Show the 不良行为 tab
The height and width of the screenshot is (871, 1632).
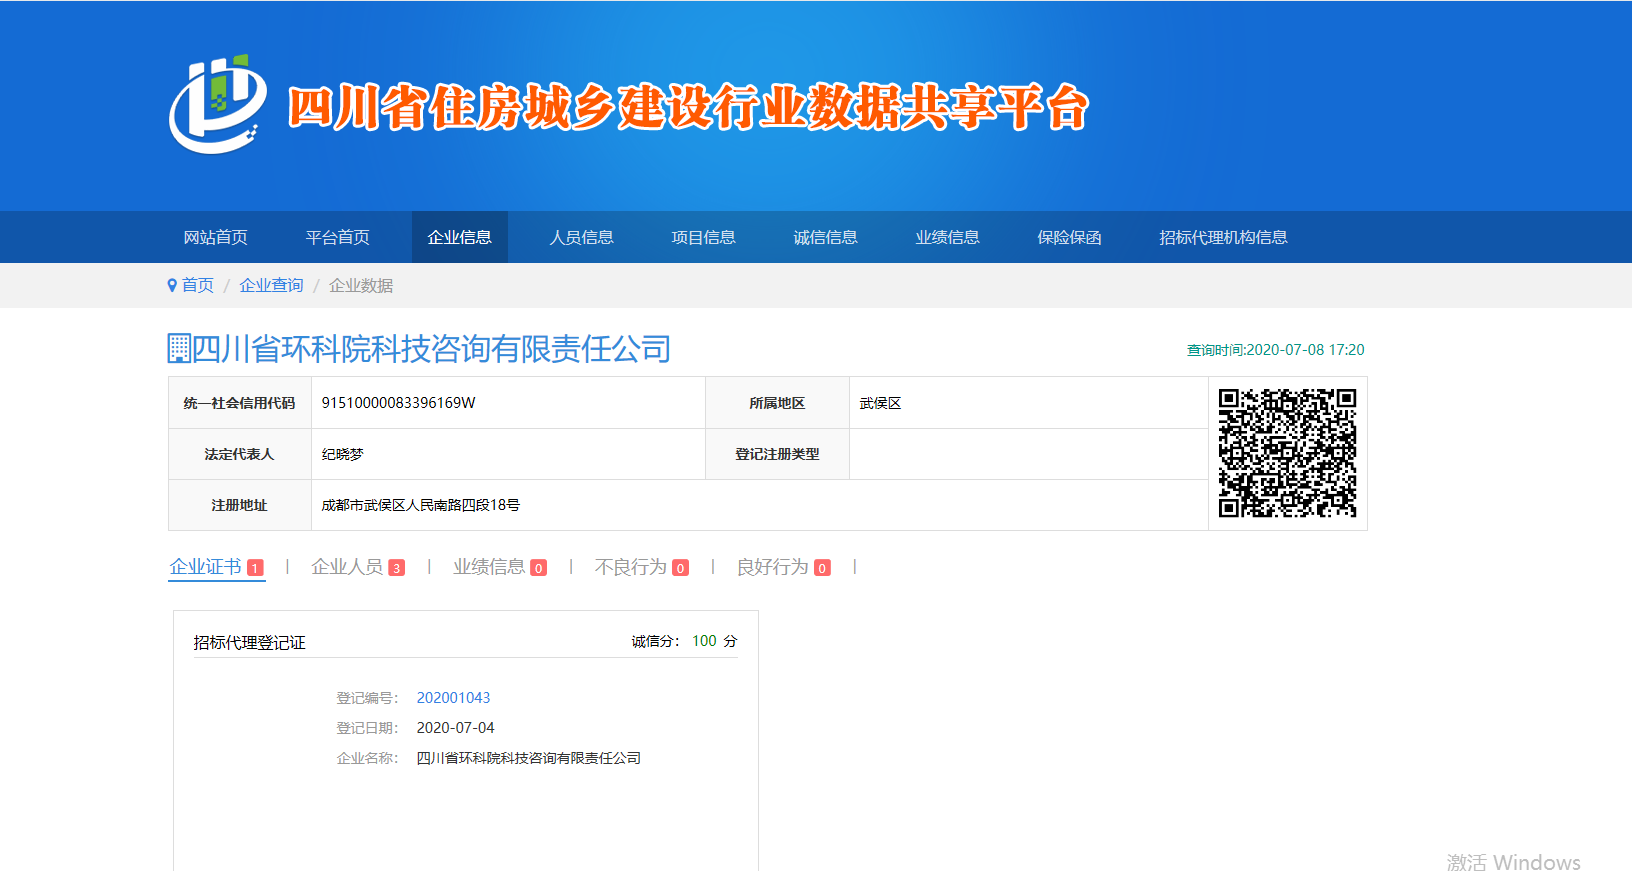tap(631, 567)
